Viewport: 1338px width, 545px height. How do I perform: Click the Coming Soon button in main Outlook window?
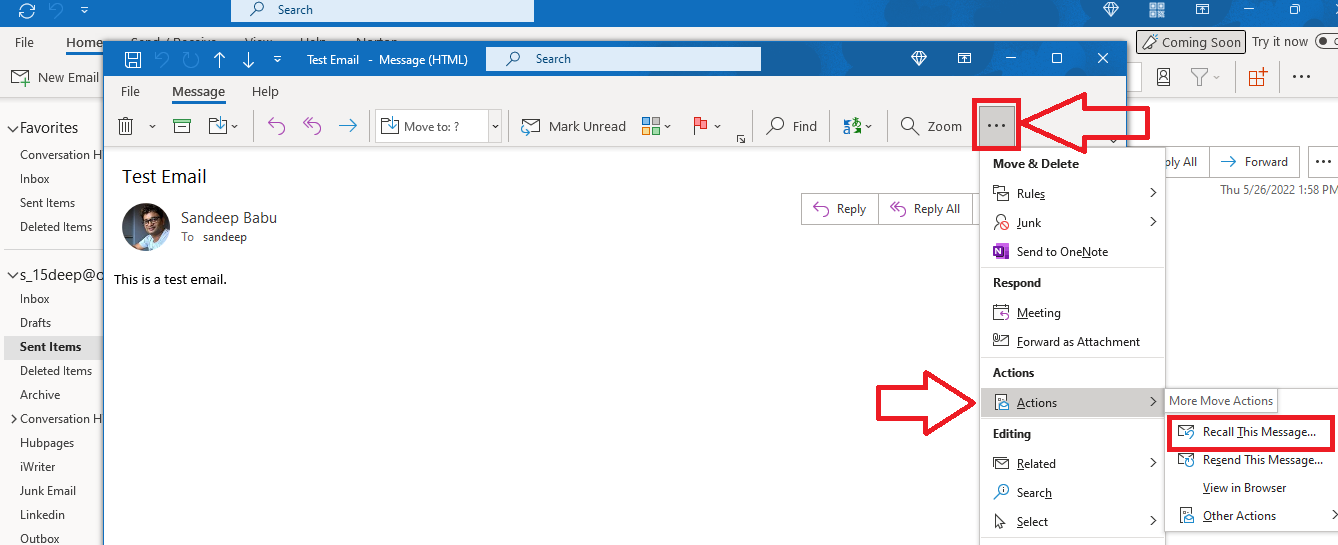1191,42
